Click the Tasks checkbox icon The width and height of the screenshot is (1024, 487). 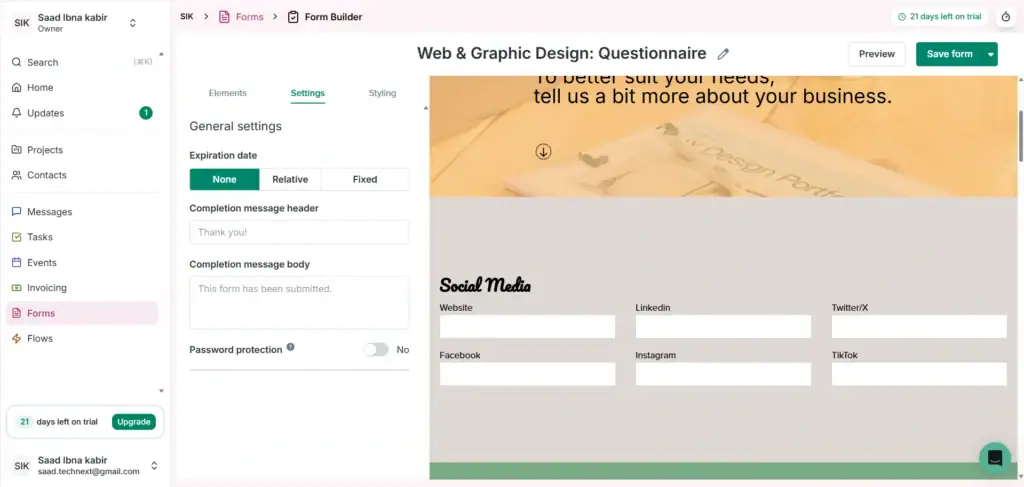pos(16,237)
